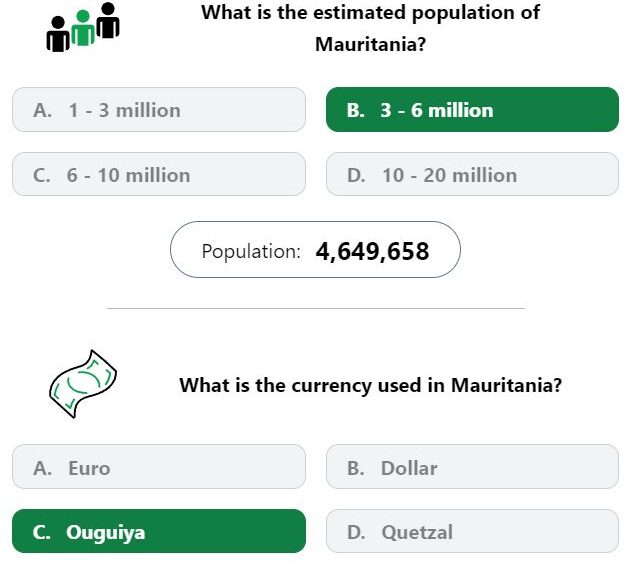Click the 4,649,658 population figure
This screenshot has height=570, width=635.
point(372,251)
